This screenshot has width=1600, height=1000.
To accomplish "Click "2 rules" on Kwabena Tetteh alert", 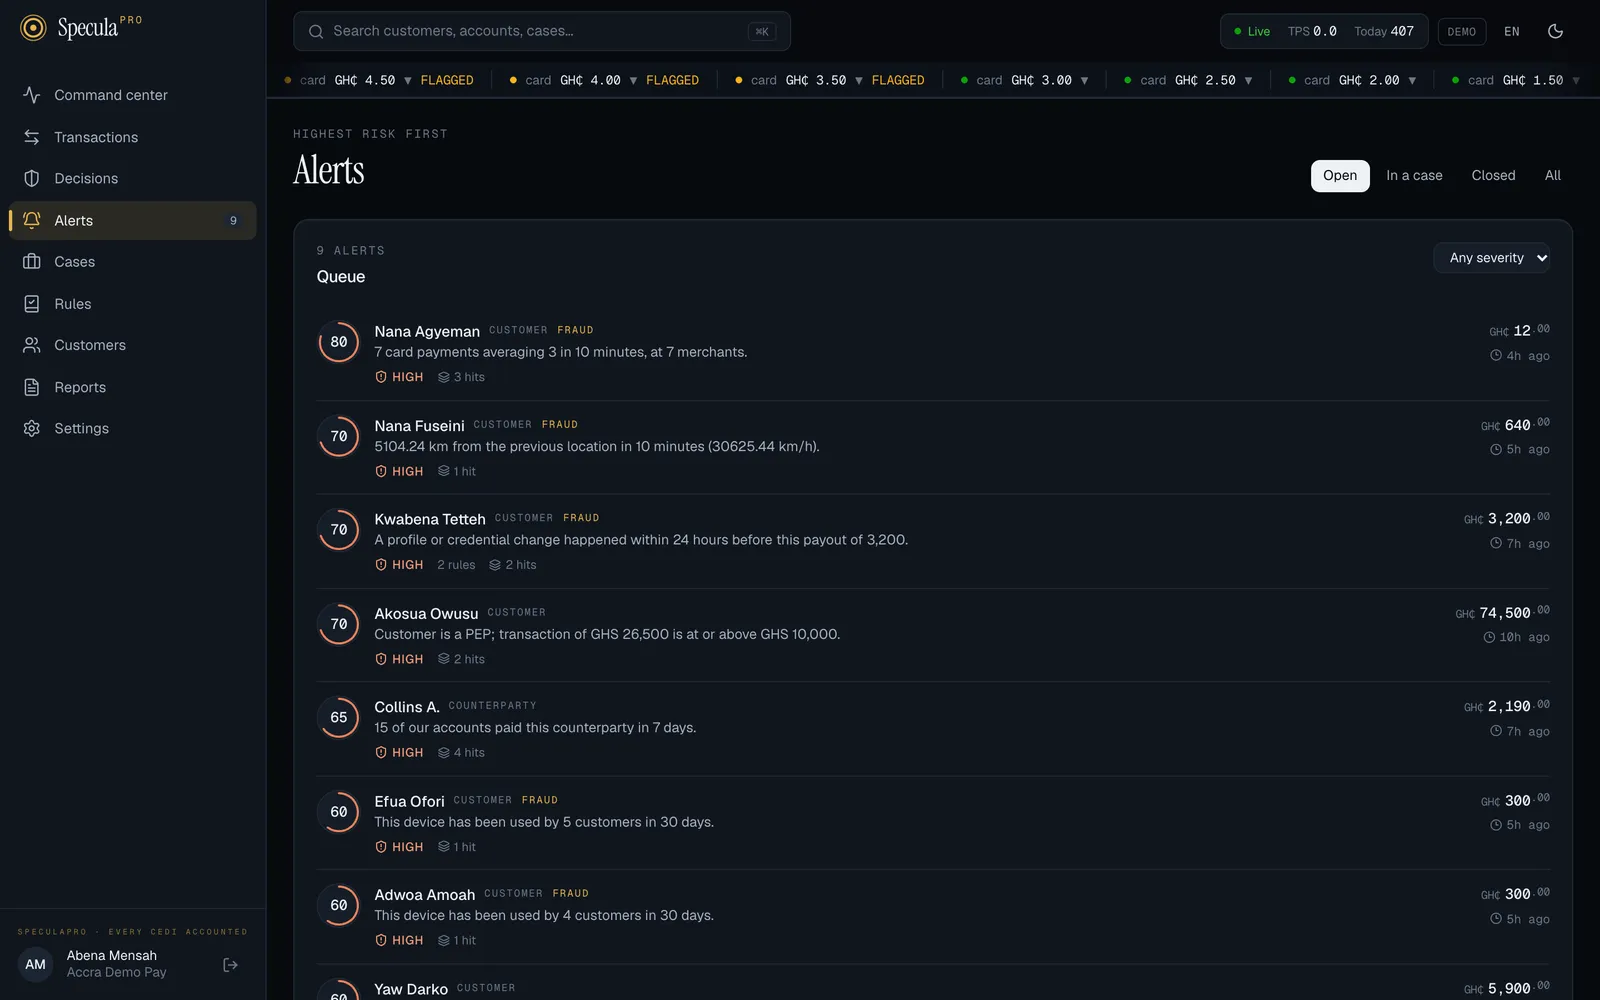I will point(456,565).
